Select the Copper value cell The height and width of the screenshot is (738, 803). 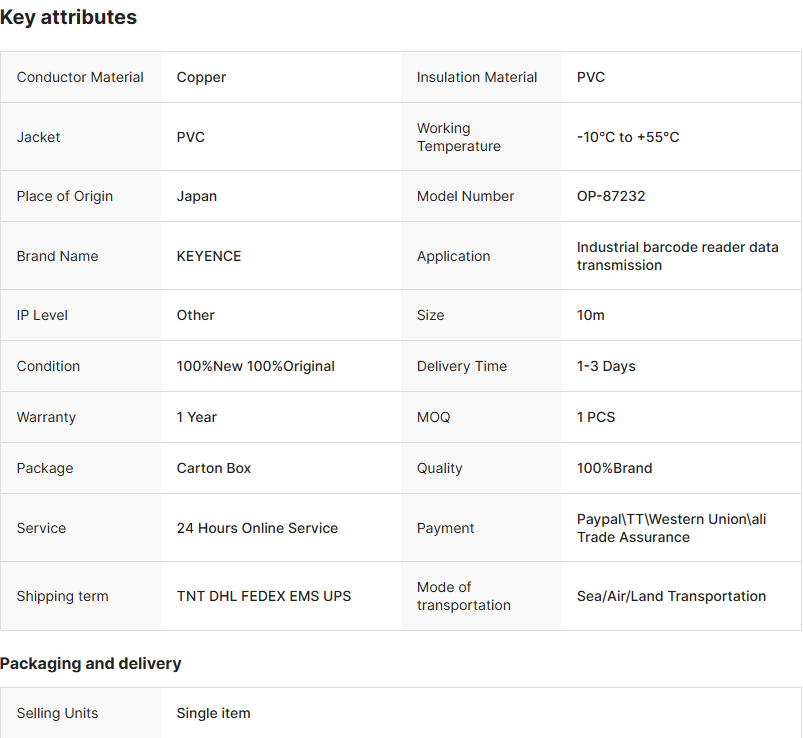click(x=201, y=77)
